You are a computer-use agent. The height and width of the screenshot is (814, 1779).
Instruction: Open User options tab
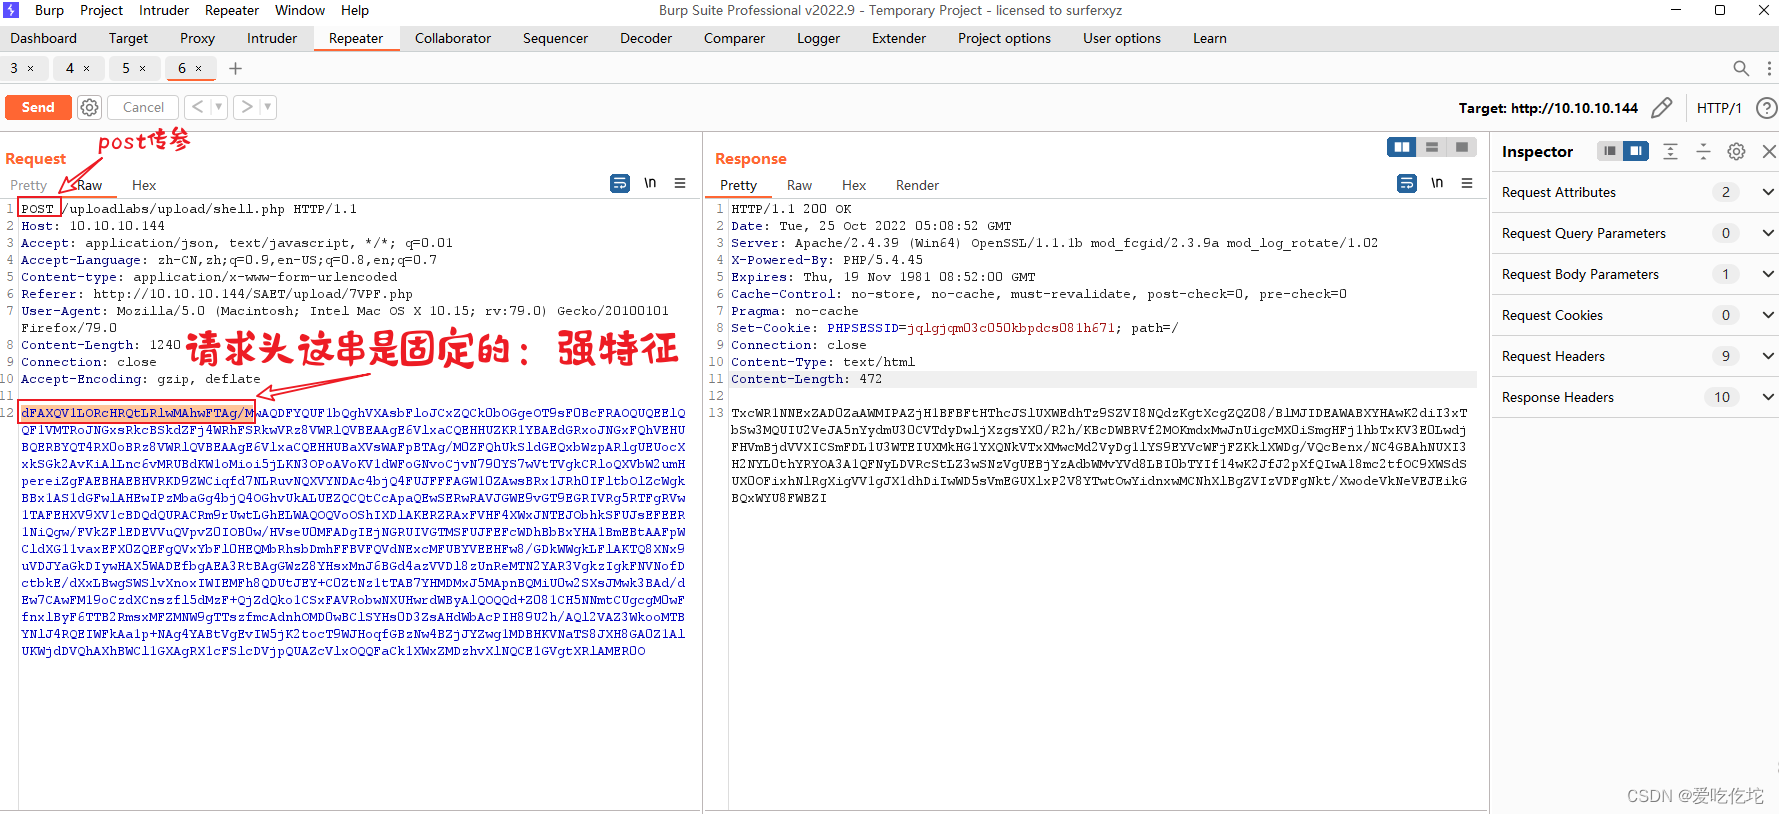(x=1121, y=38)
